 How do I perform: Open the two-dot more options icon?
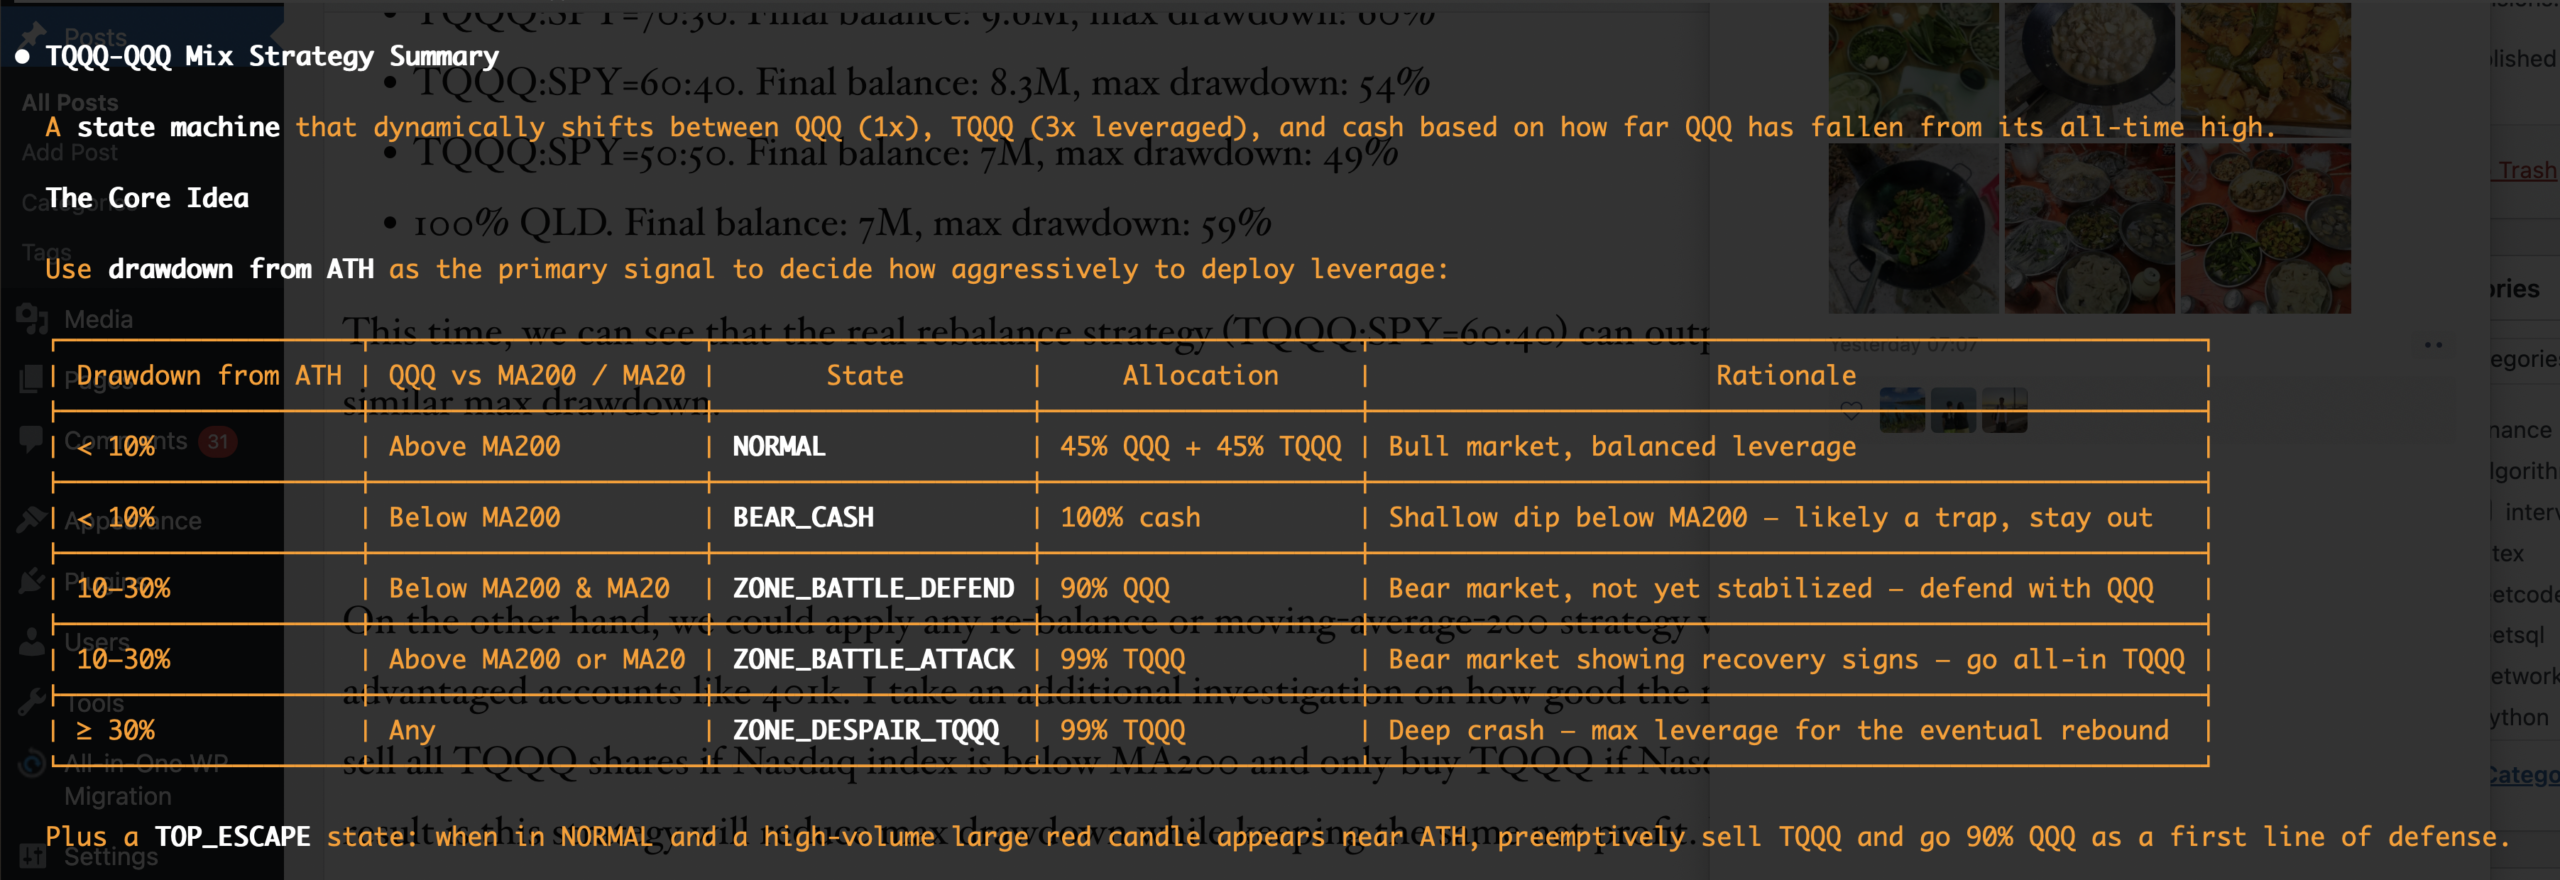tap(2433, 345)
